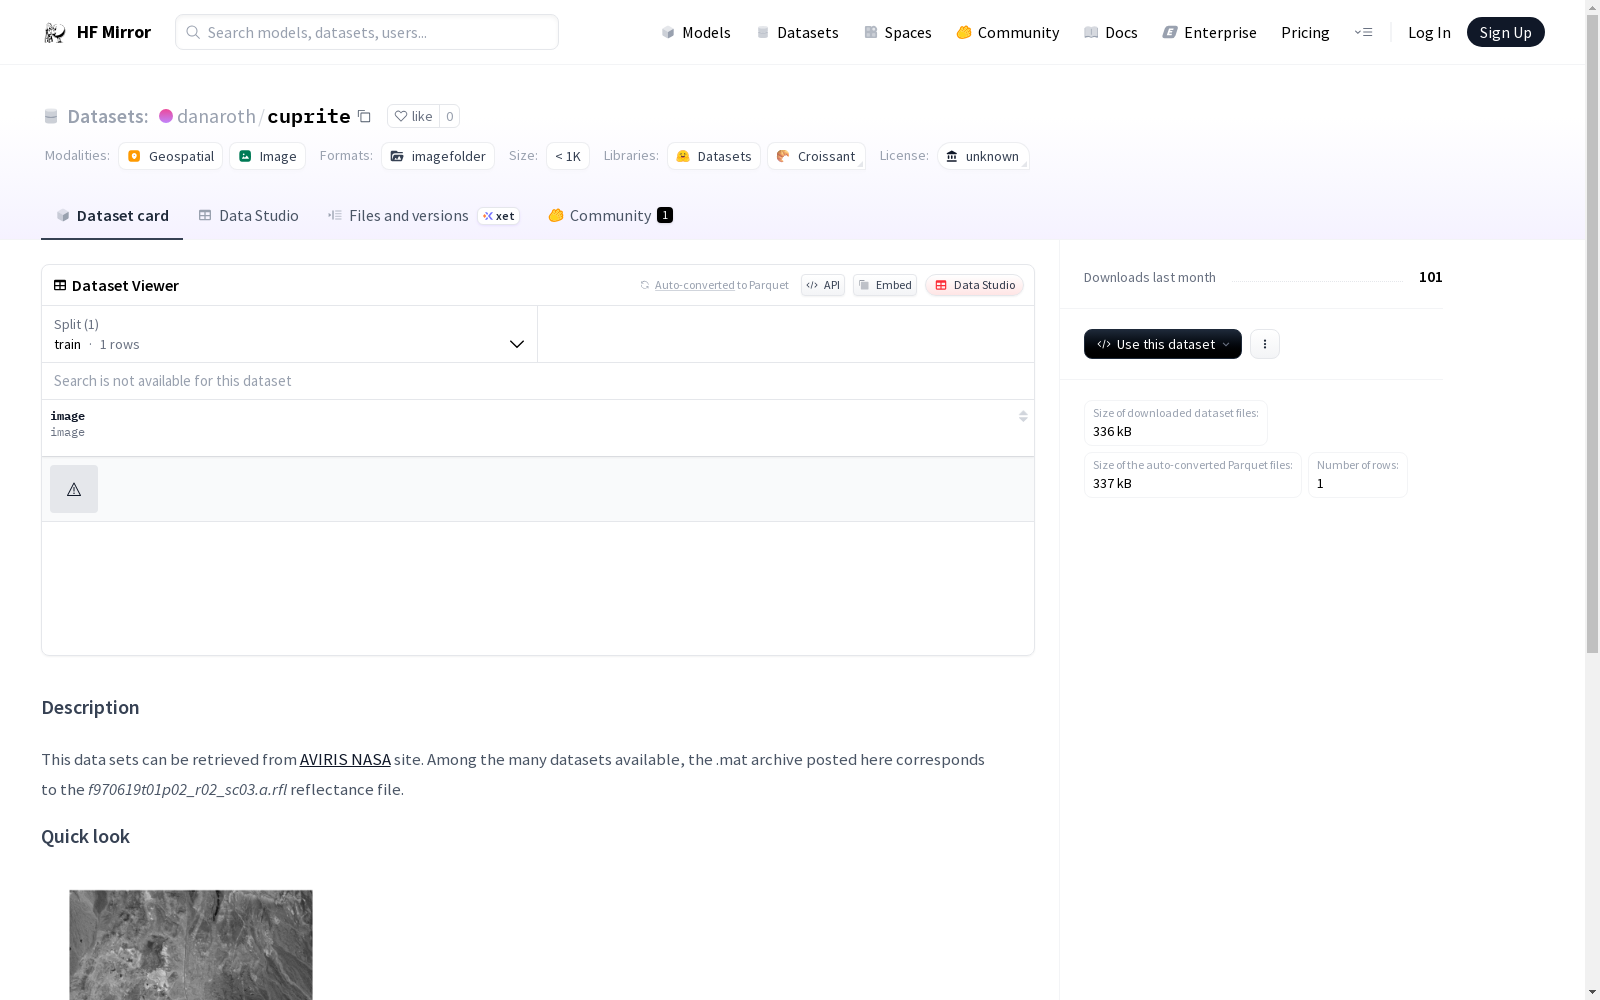Click the danaroth user avatar
The width and height of the screenshot is (1600, 1000).
pyautogui.click(x=166, y=116)
